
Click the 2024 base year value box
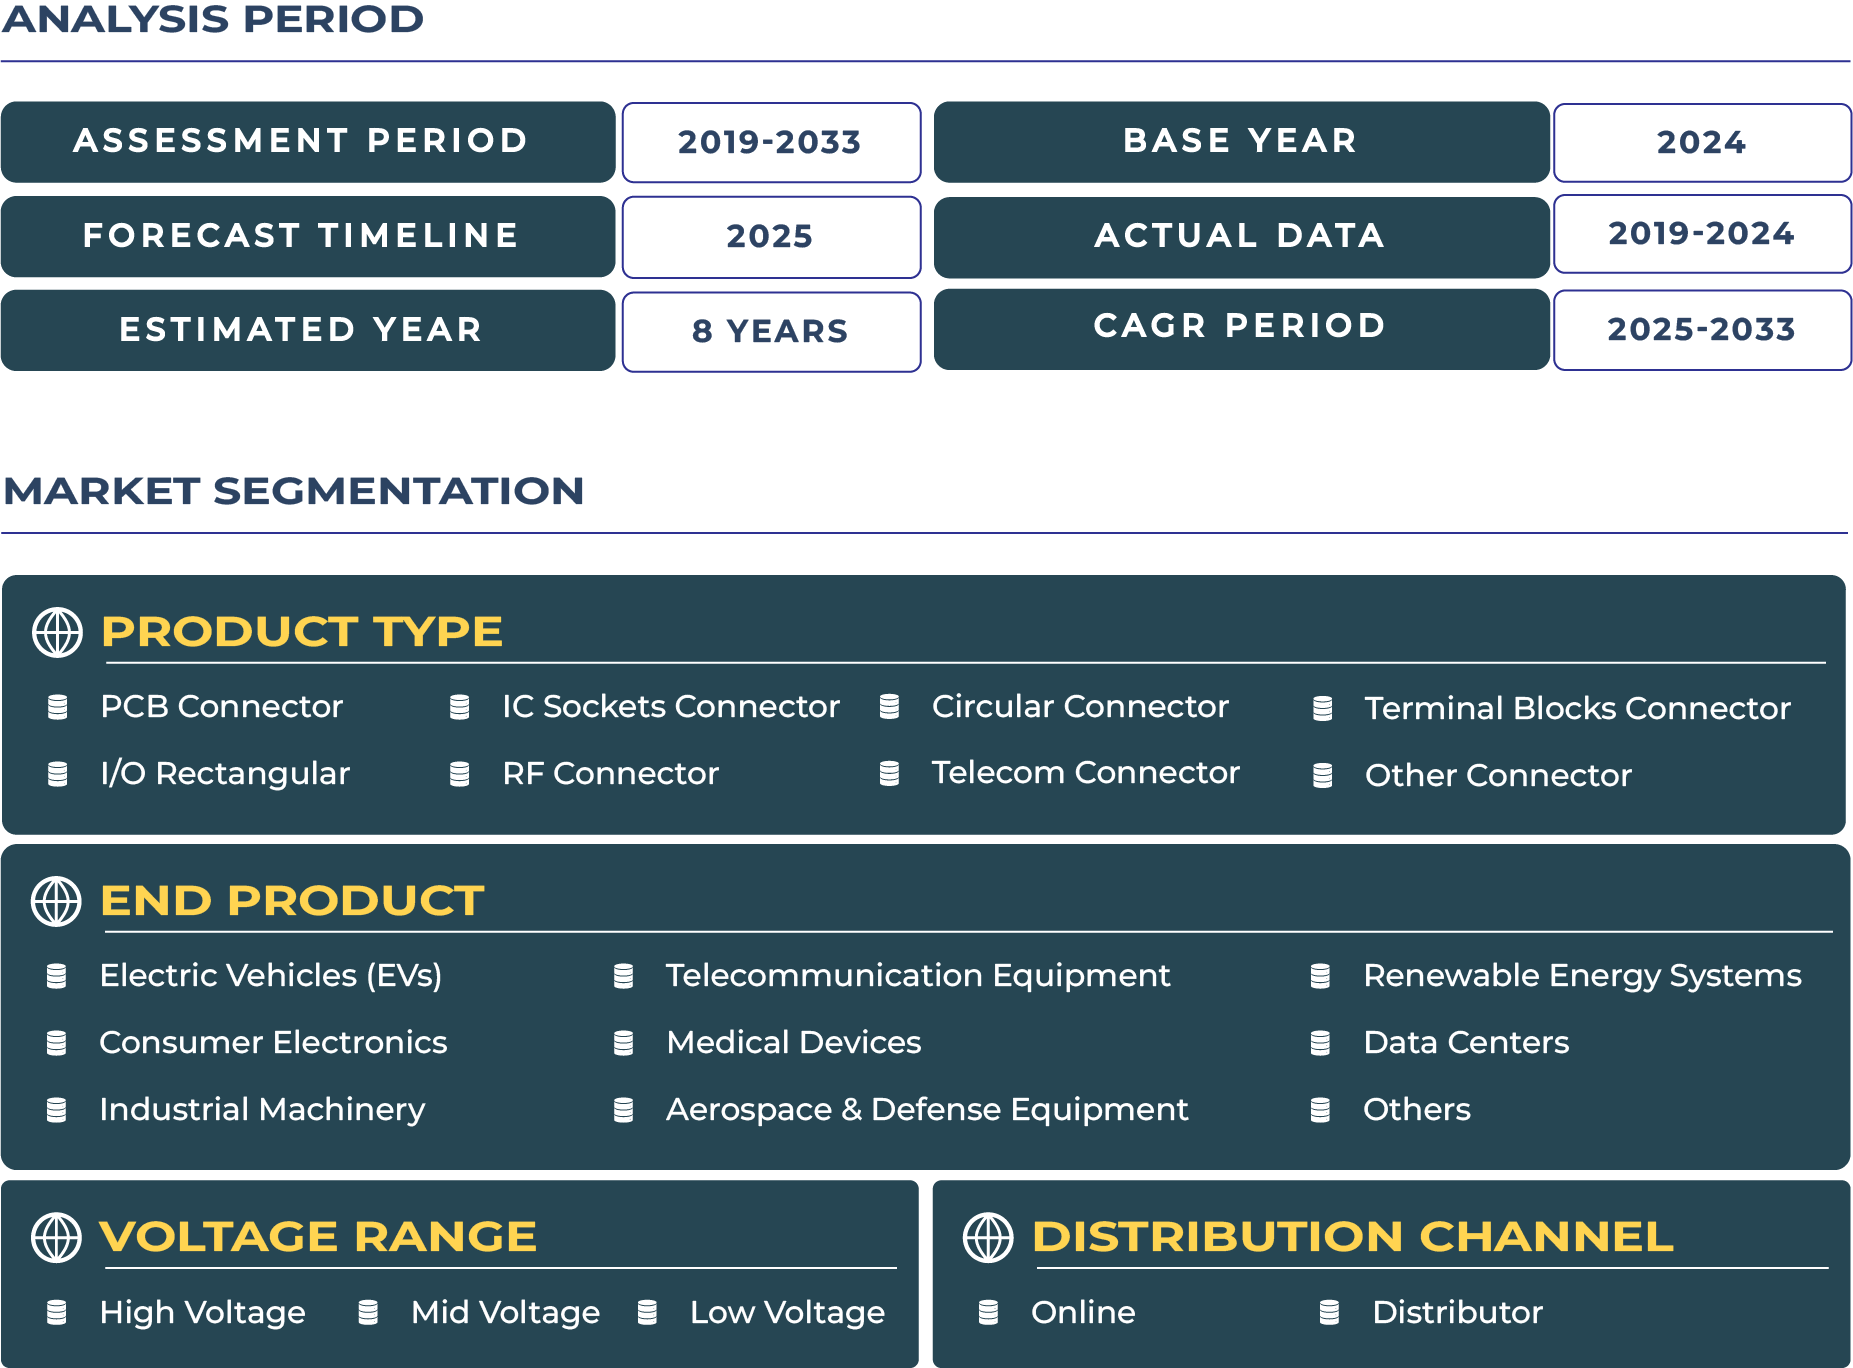coord(1702,143)
